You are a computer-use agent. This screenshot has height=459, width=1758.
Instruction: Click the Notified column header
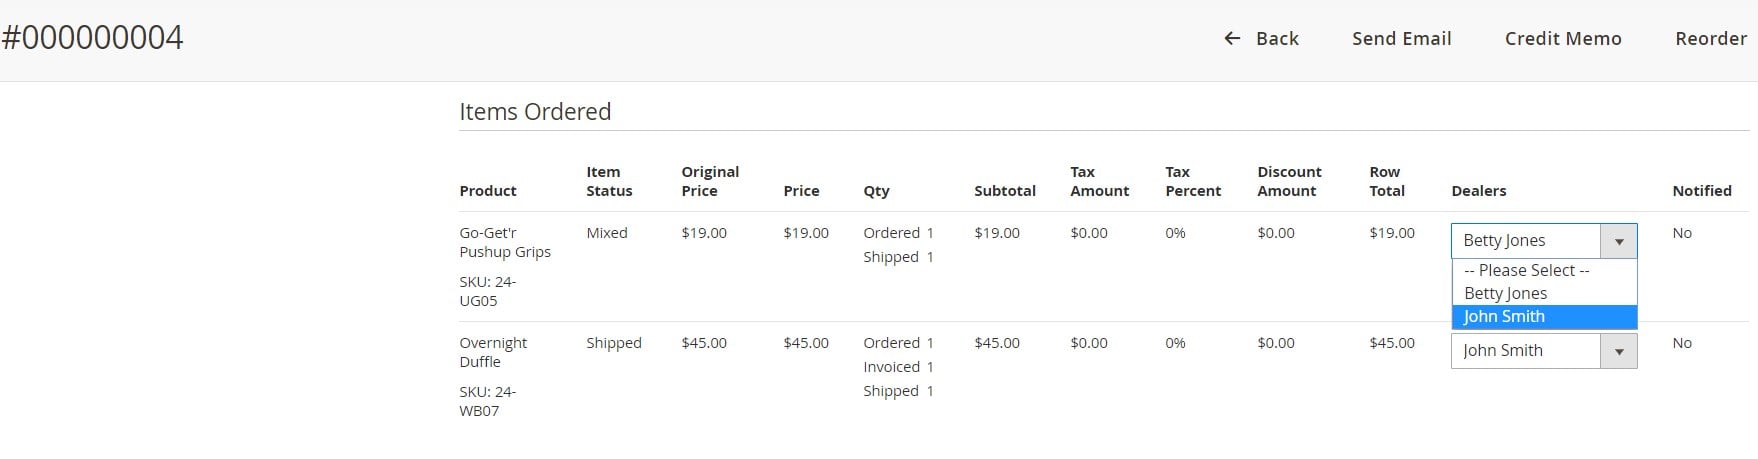click(x=1702, y=191)
